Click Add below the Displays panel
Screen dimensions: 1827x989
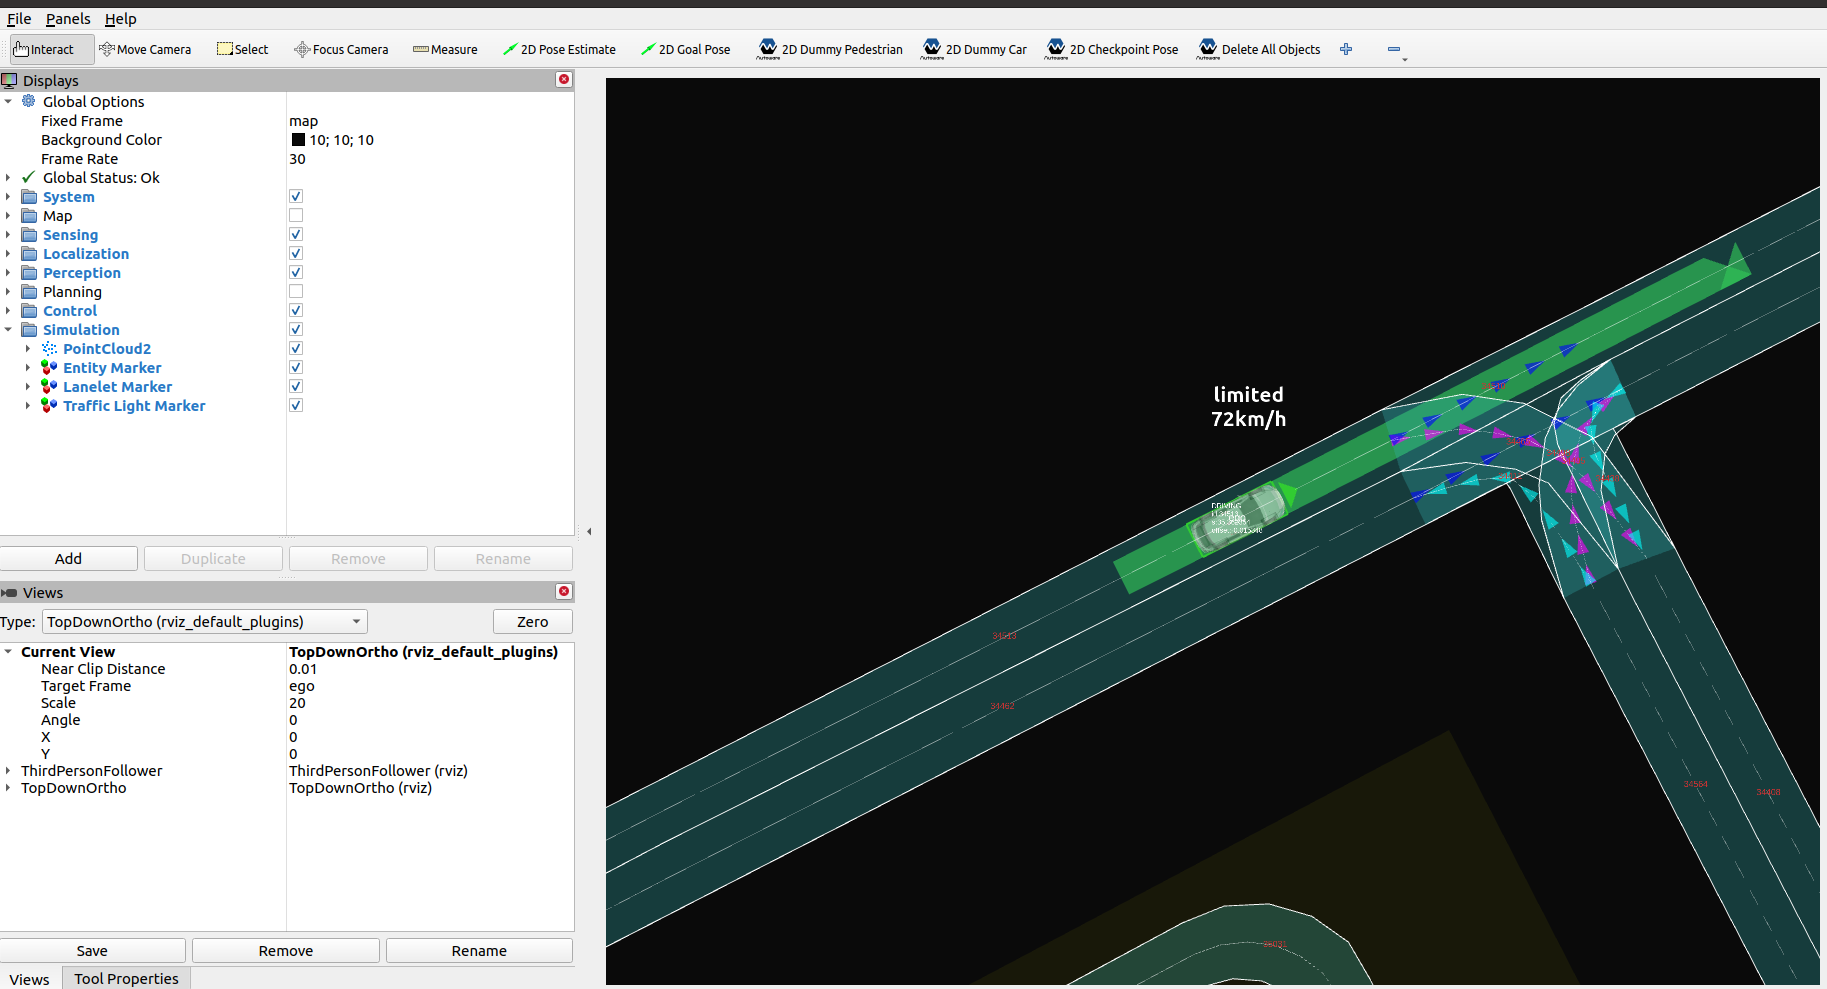69,558
